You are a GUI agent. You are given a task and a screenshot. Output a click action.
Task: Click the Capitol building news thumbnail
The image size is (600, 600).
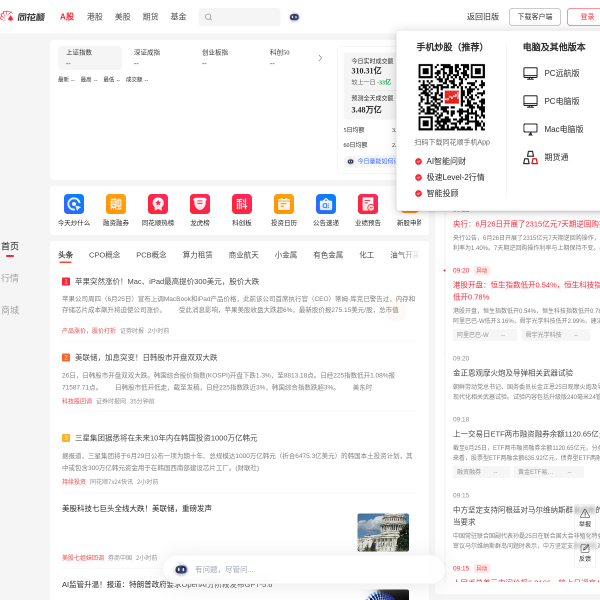[x=383, y=532]
